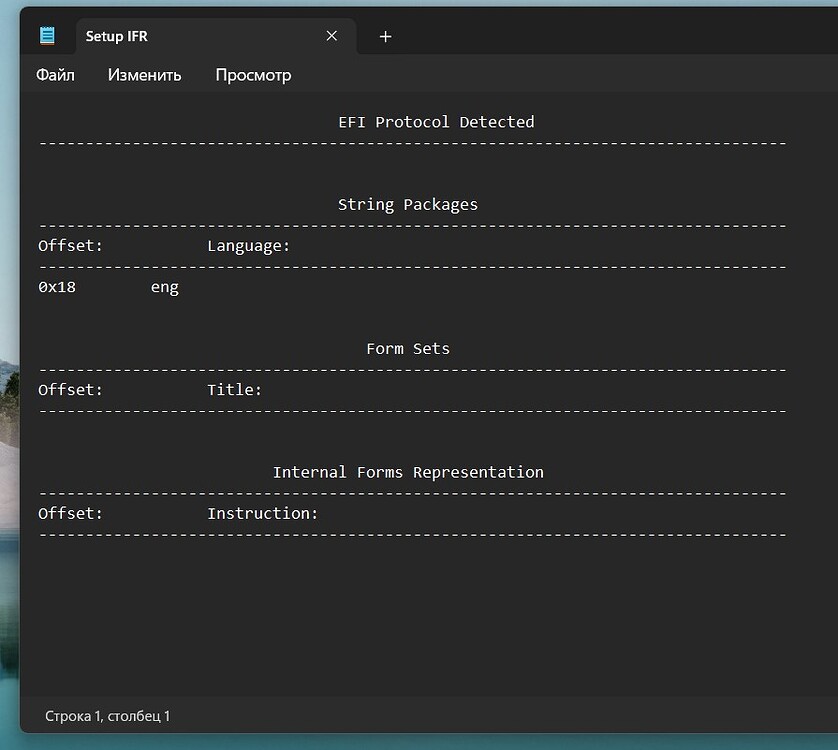Open the Файл menu
The image size is (838, 750).
[x=55, y=74]
